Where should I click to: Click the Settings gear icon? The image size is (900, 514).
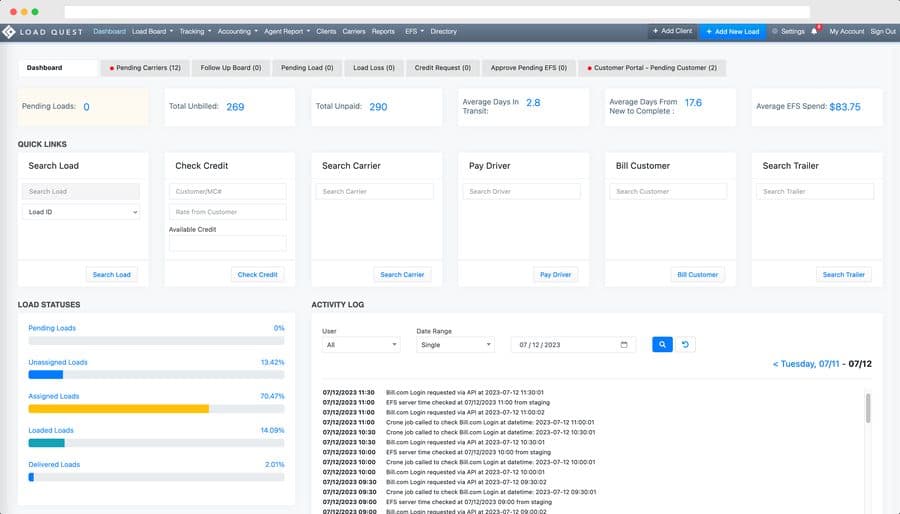775,32
